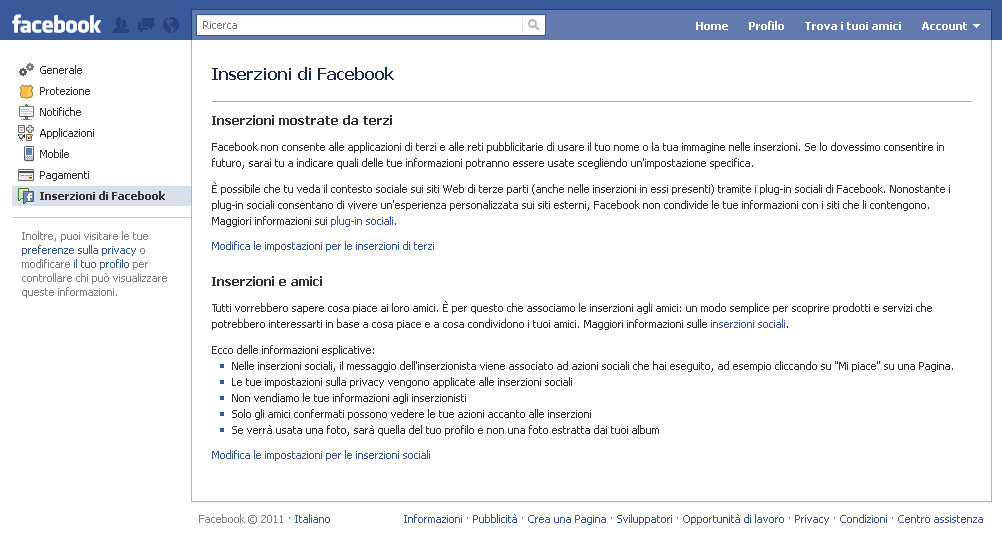Screen dimensions: 1002x541
Task: Open preferenze sulla privacy link
Action: [79, 250]
